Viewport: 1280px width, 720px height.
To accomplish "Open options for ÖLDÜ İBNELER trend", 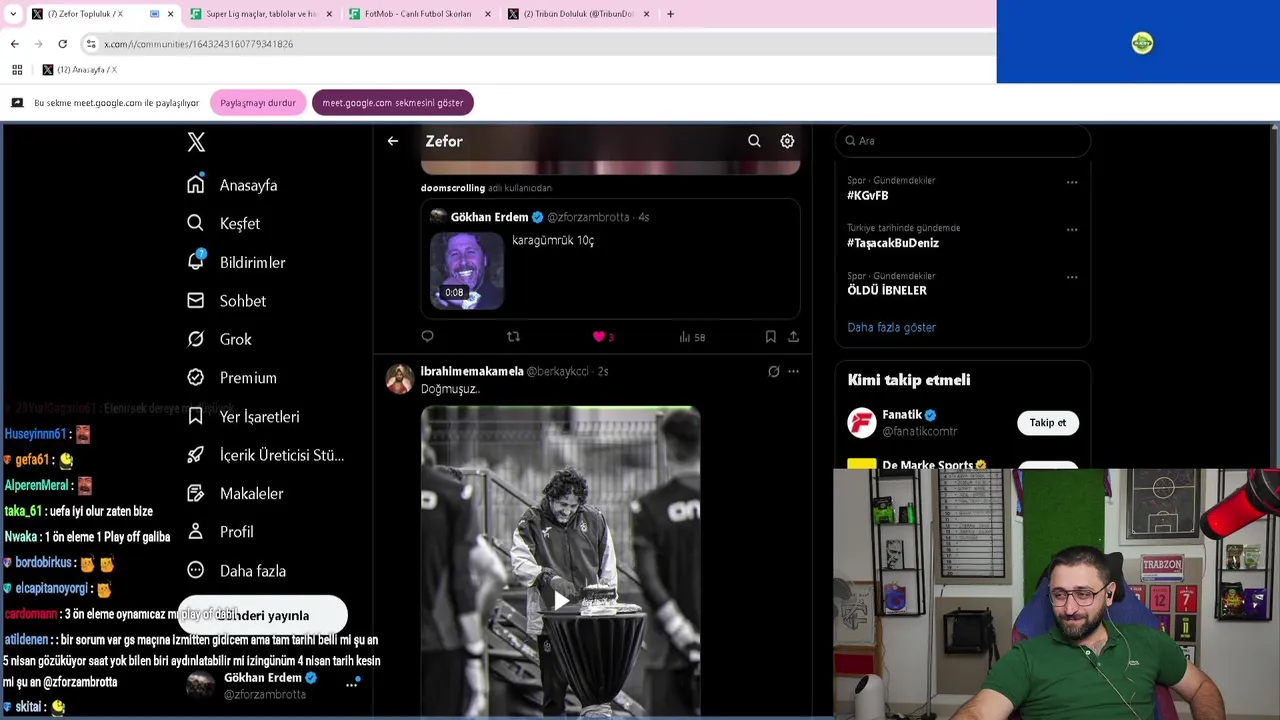I will coord(1072,277).
